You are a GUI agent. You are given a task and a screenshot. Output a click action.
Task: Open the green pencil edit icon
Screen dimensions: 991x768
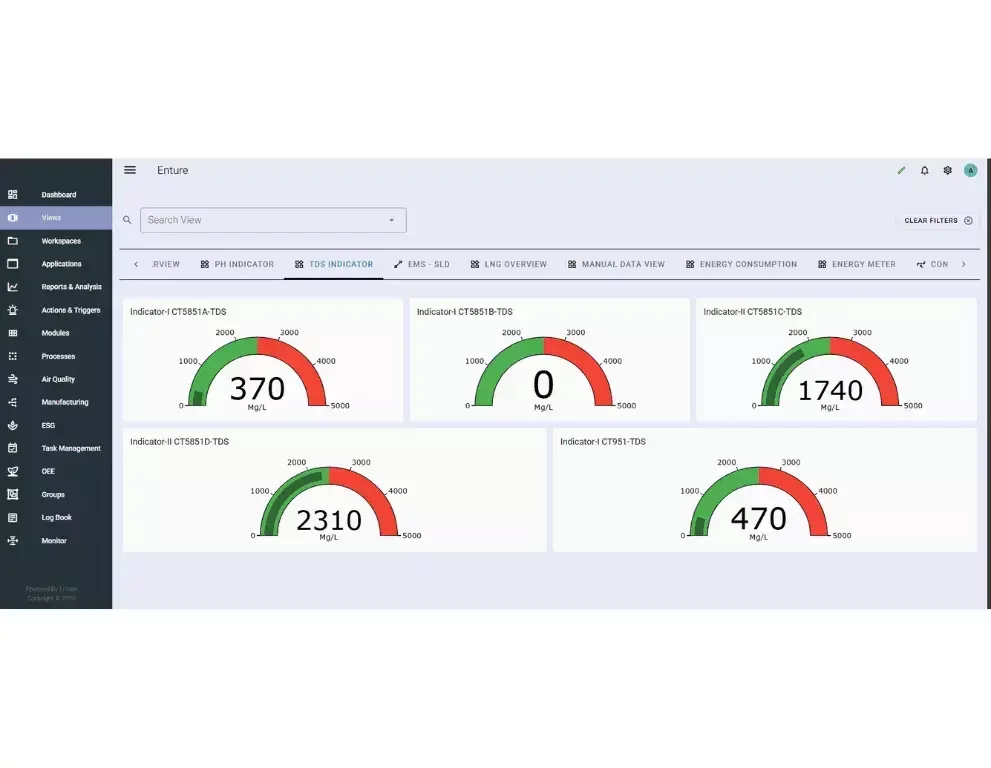901,170
